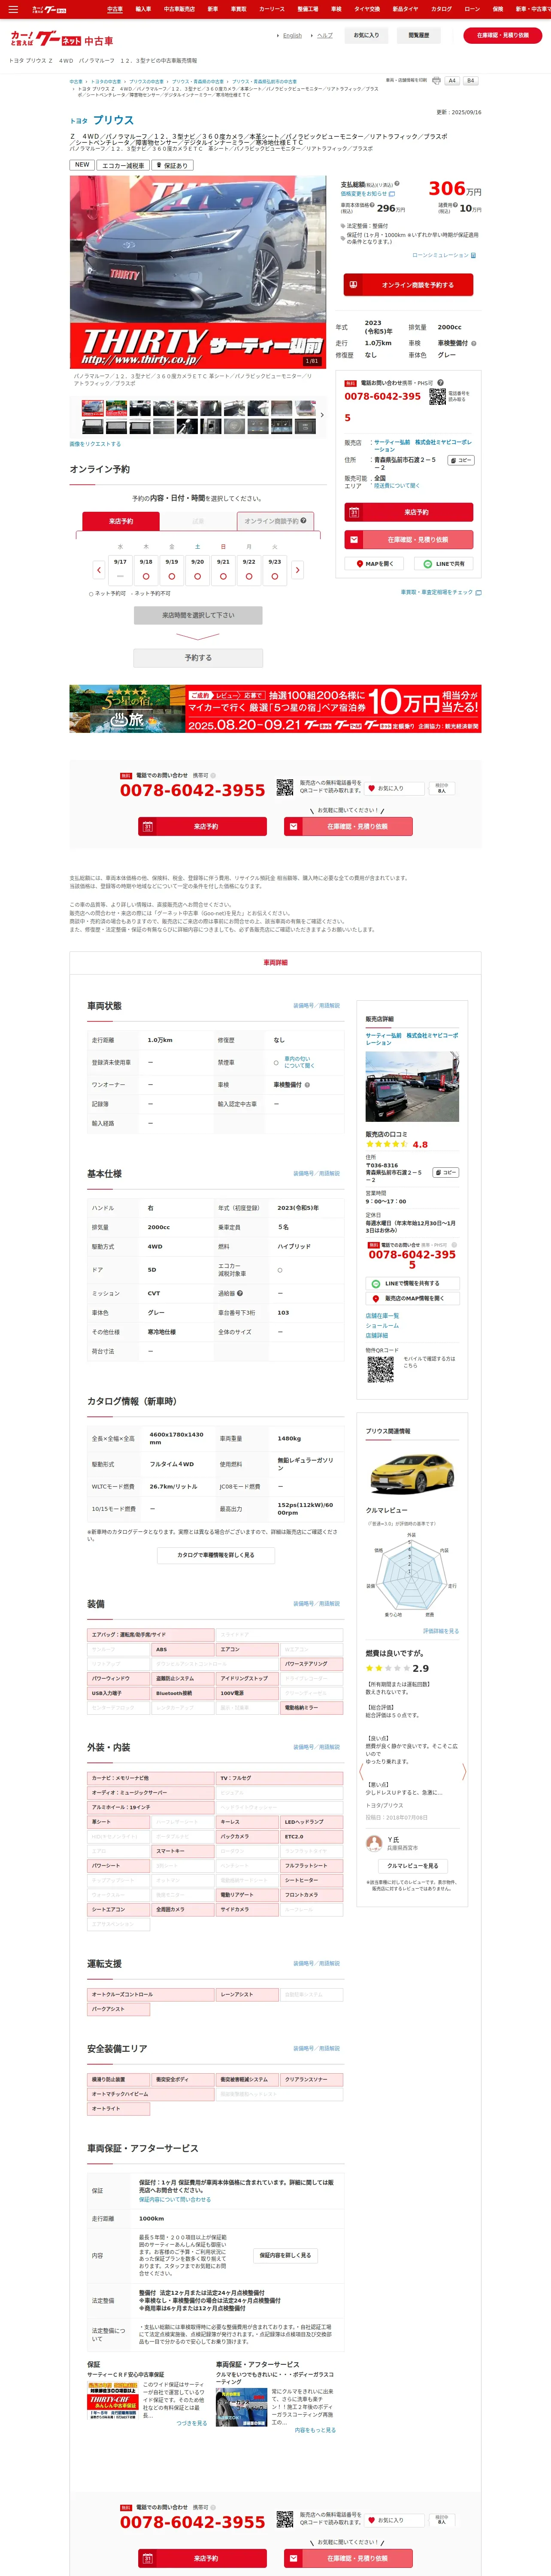The height and width of the screenshot is (2576, 551).
Task: Click the header 在庫確認・見積り依頼 button
Action: point(503,35)
